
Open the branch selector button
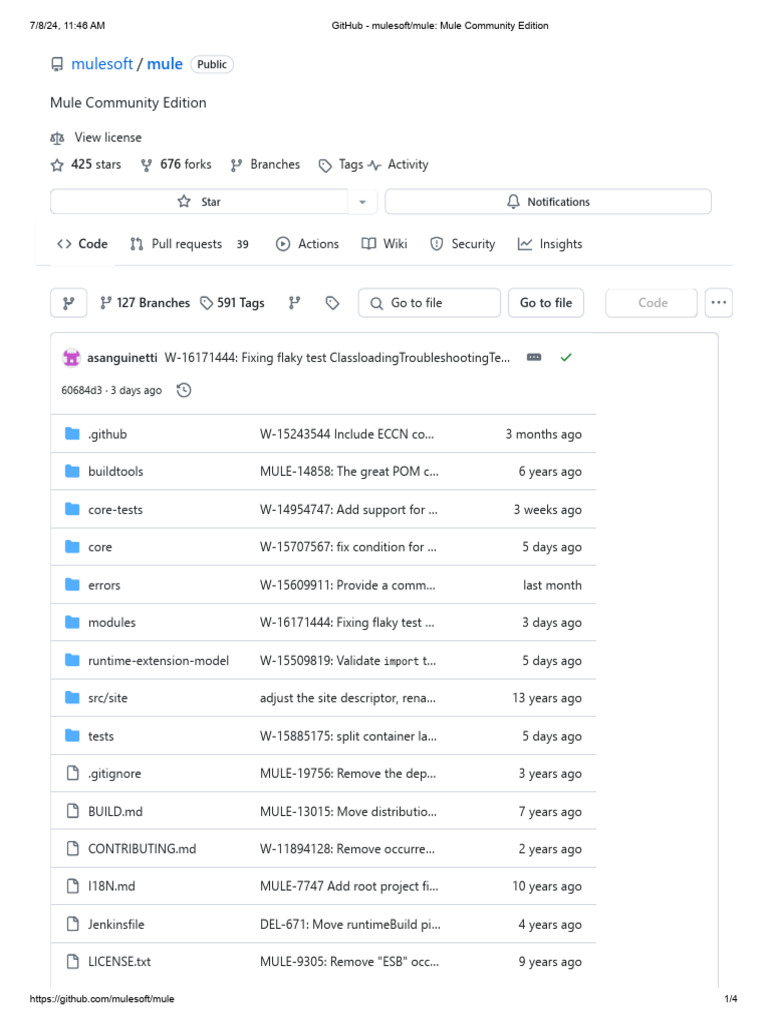coord(68,303)
